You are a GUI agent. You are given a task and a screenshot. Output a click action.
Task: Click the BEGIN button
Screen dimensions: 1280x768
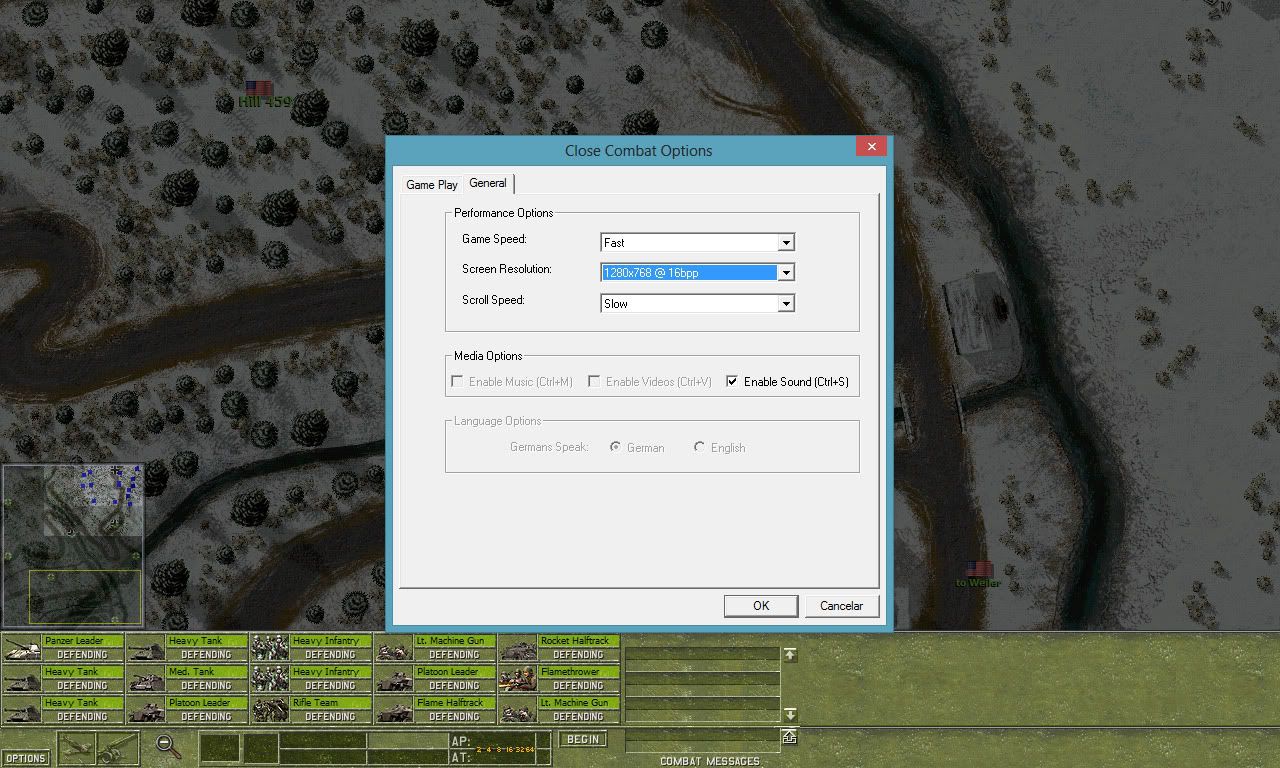pyautogui.click(x=582, y=740)
